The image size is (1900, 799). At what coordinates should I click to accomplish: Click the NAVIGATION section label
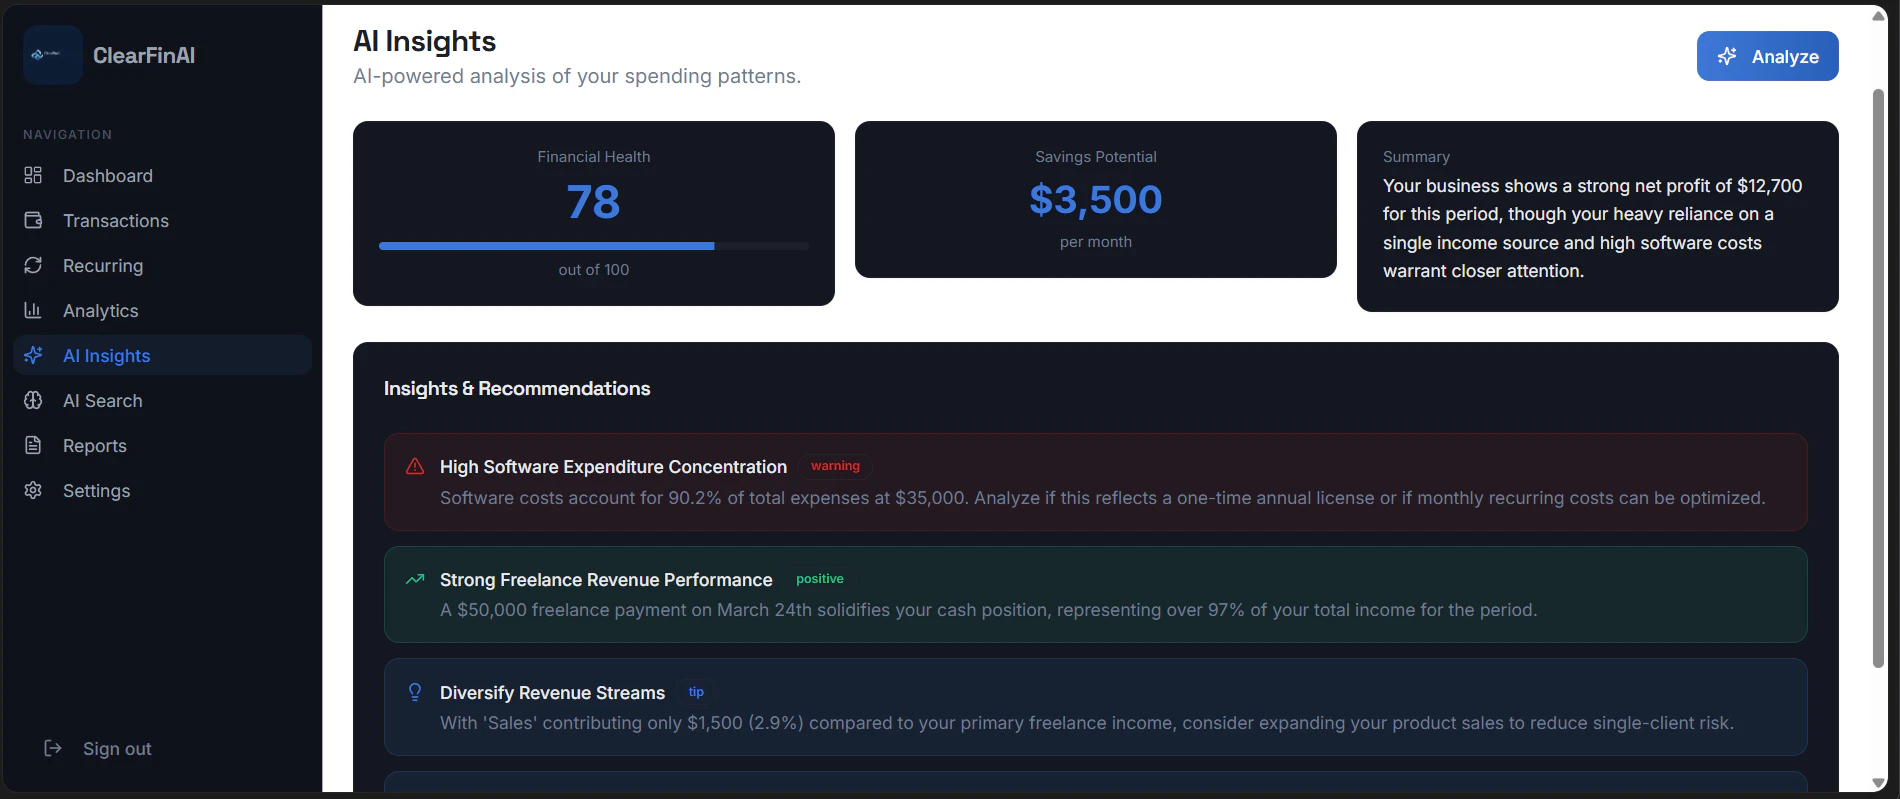68,134
